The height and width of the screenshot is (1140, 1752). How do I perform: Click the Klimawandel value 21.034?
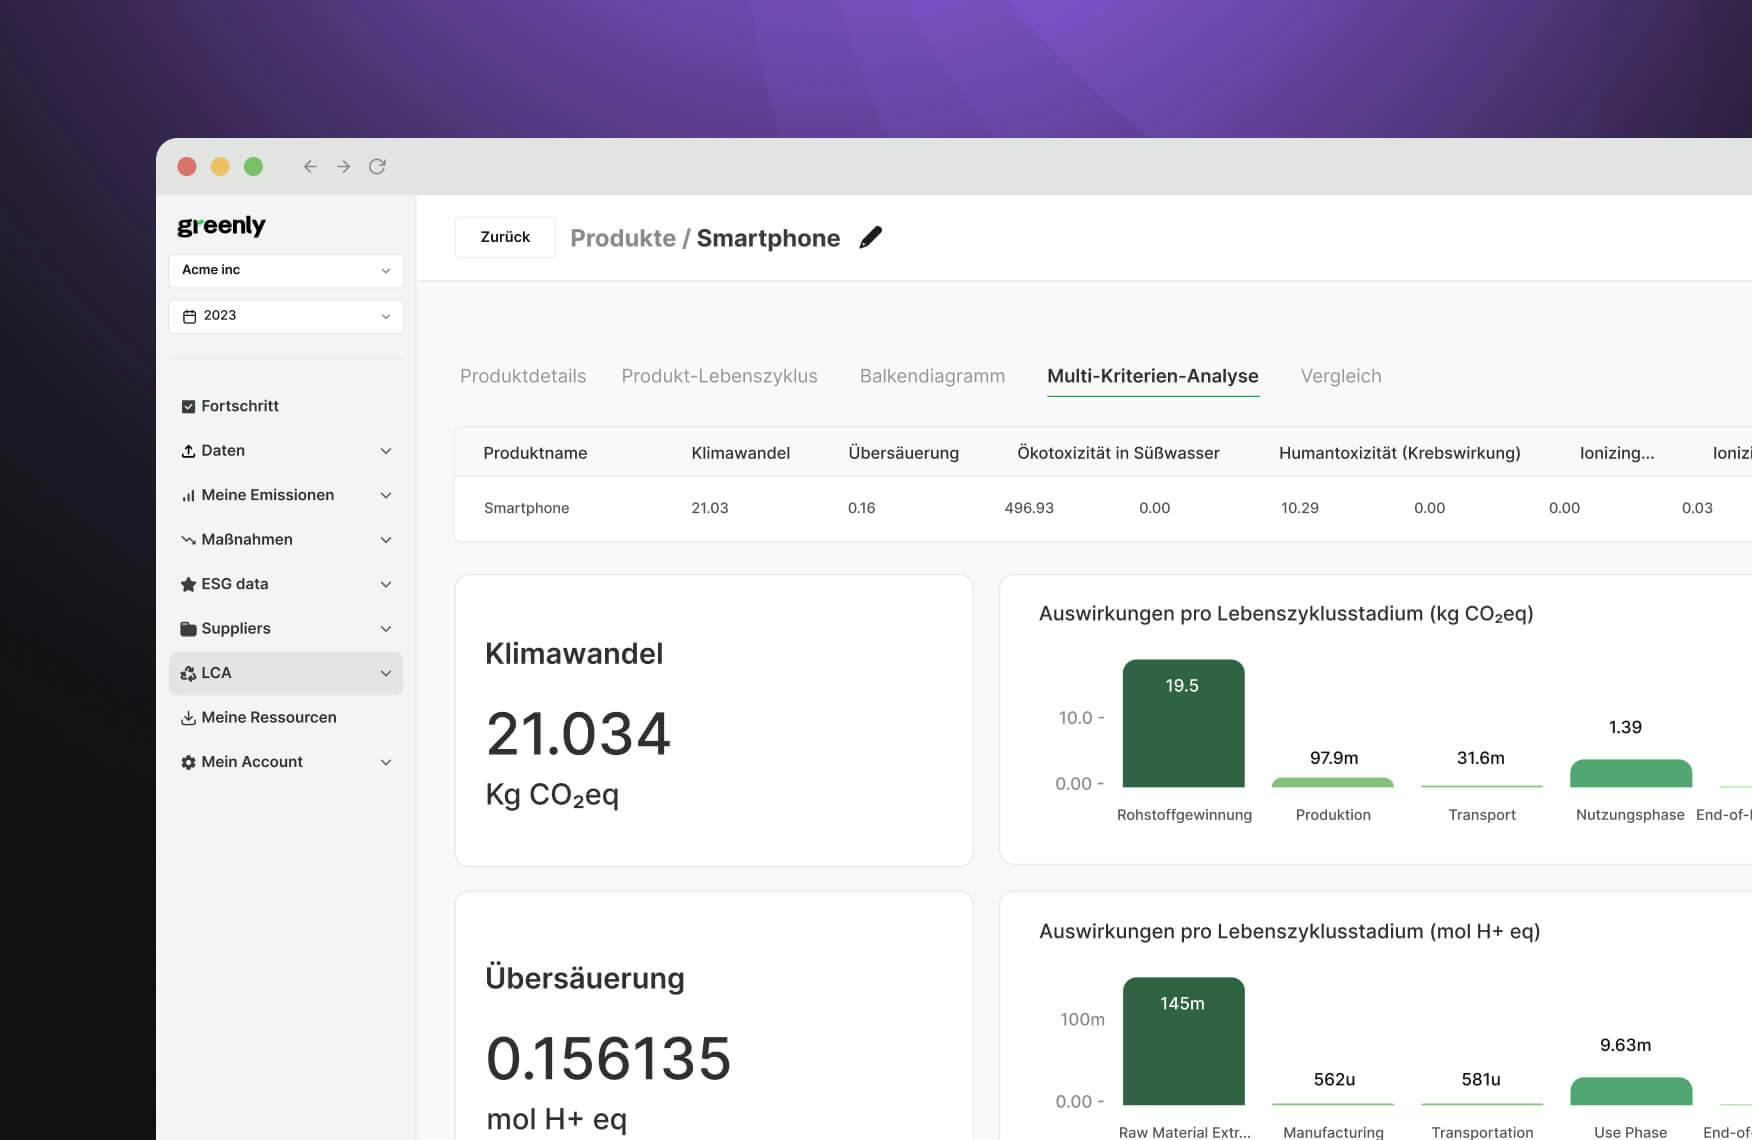point(578,734)
